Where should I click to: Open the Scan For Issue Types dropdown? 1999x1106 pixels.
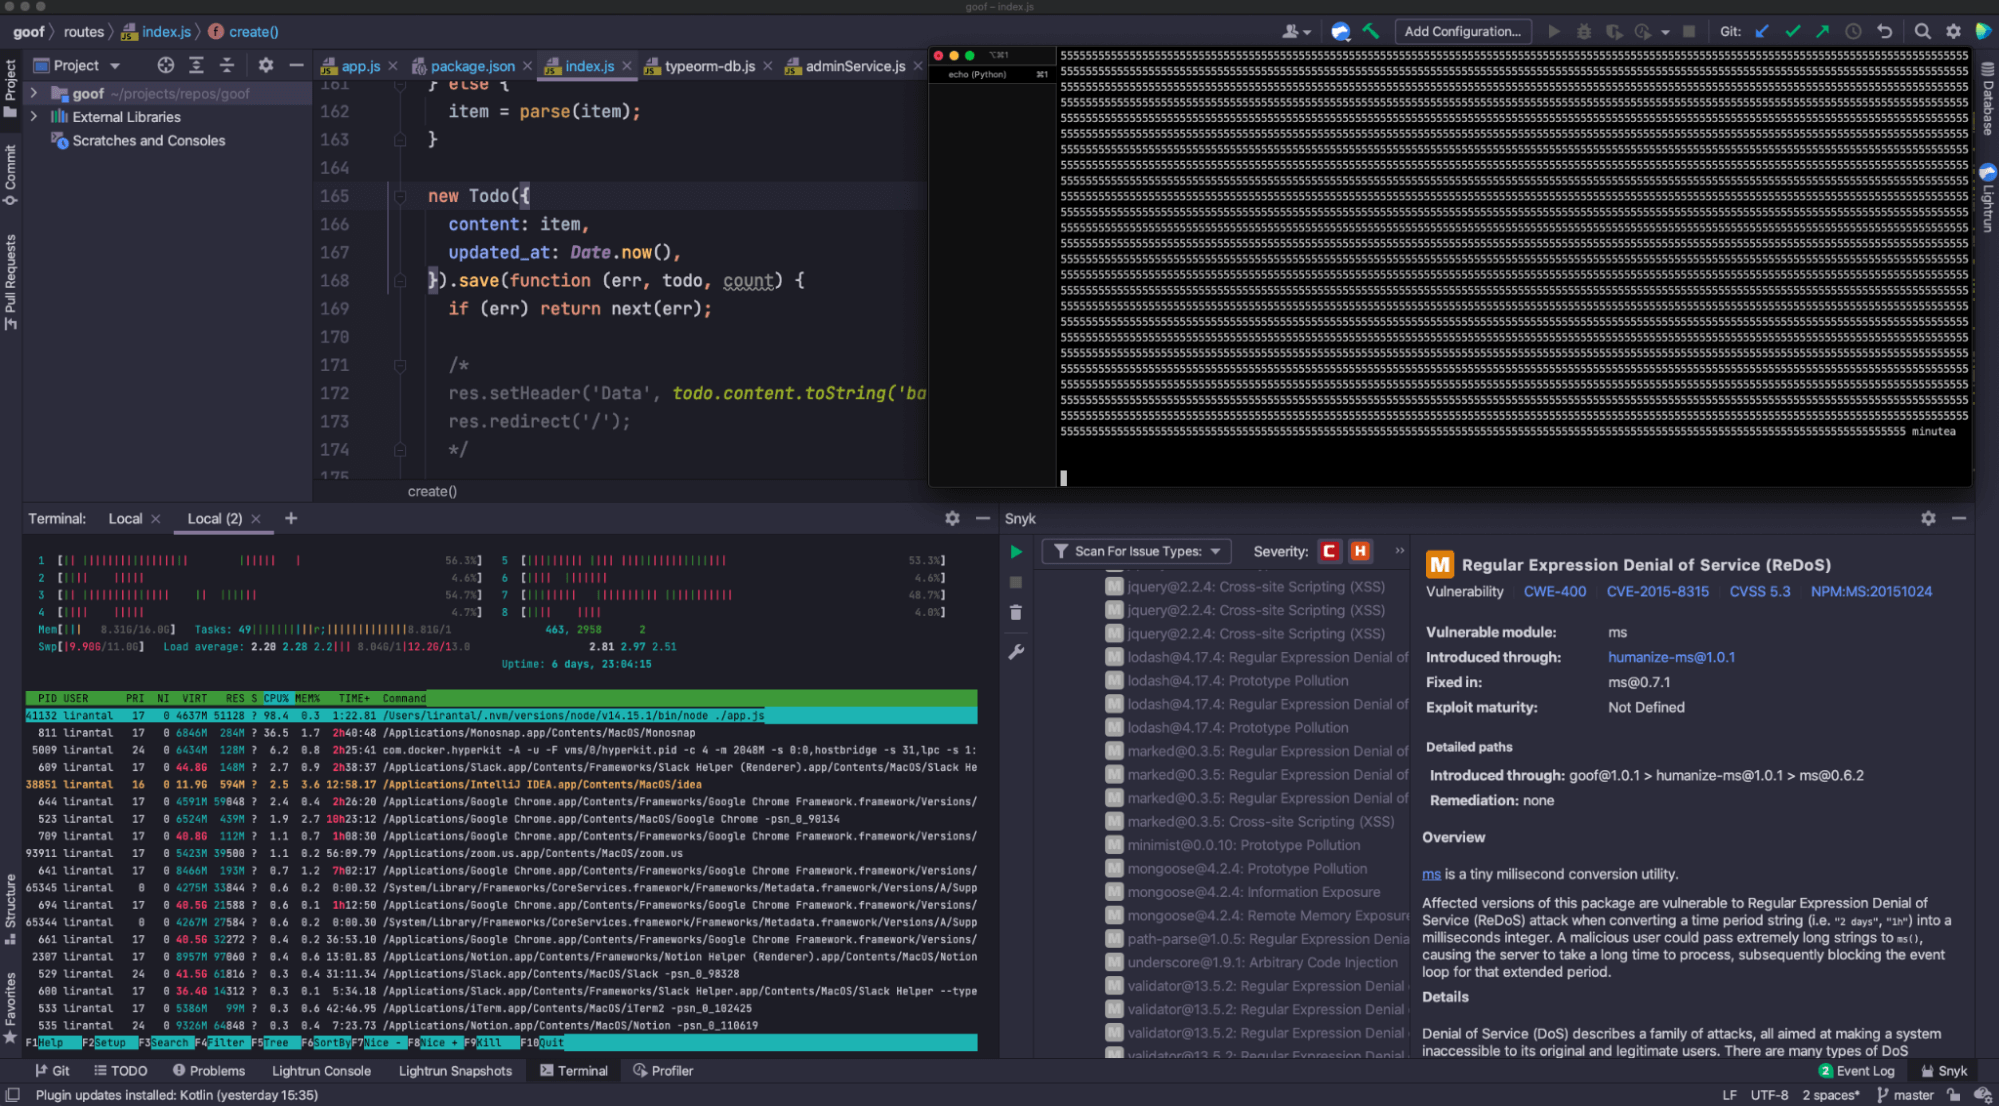[x=1136, y=551]
